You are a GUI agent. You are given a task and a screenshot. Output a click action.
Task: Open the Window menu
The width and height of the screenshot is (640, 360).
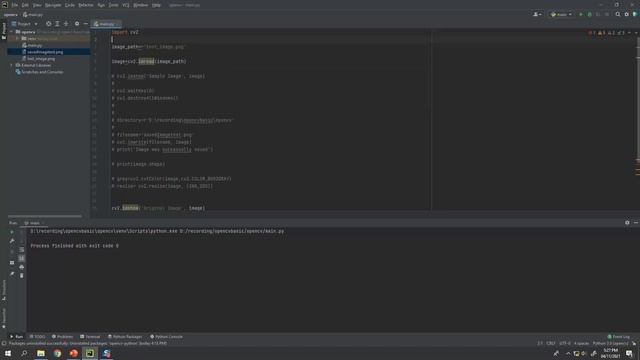[141, 5]
